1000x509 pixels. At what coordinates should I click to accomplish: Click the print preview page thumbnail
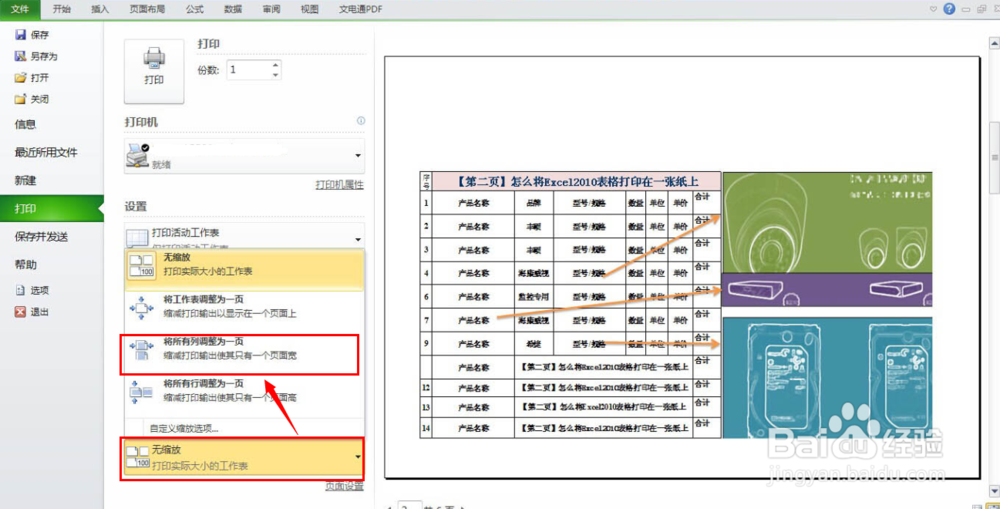(x=682, y=267)
